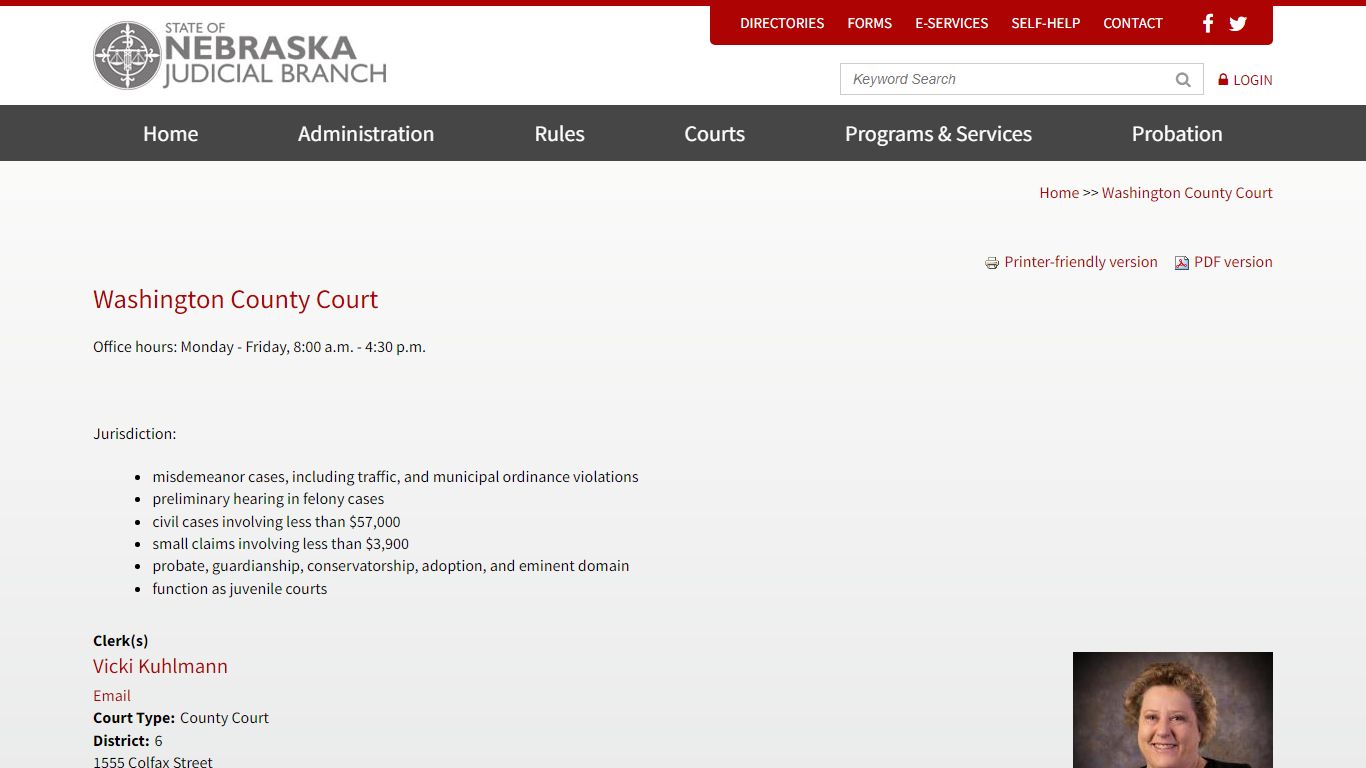Image resolution: width=1366 pixels, height=768 pixels.
Task: Click the 'Clerk(s)' label
Action: point(120,641)
